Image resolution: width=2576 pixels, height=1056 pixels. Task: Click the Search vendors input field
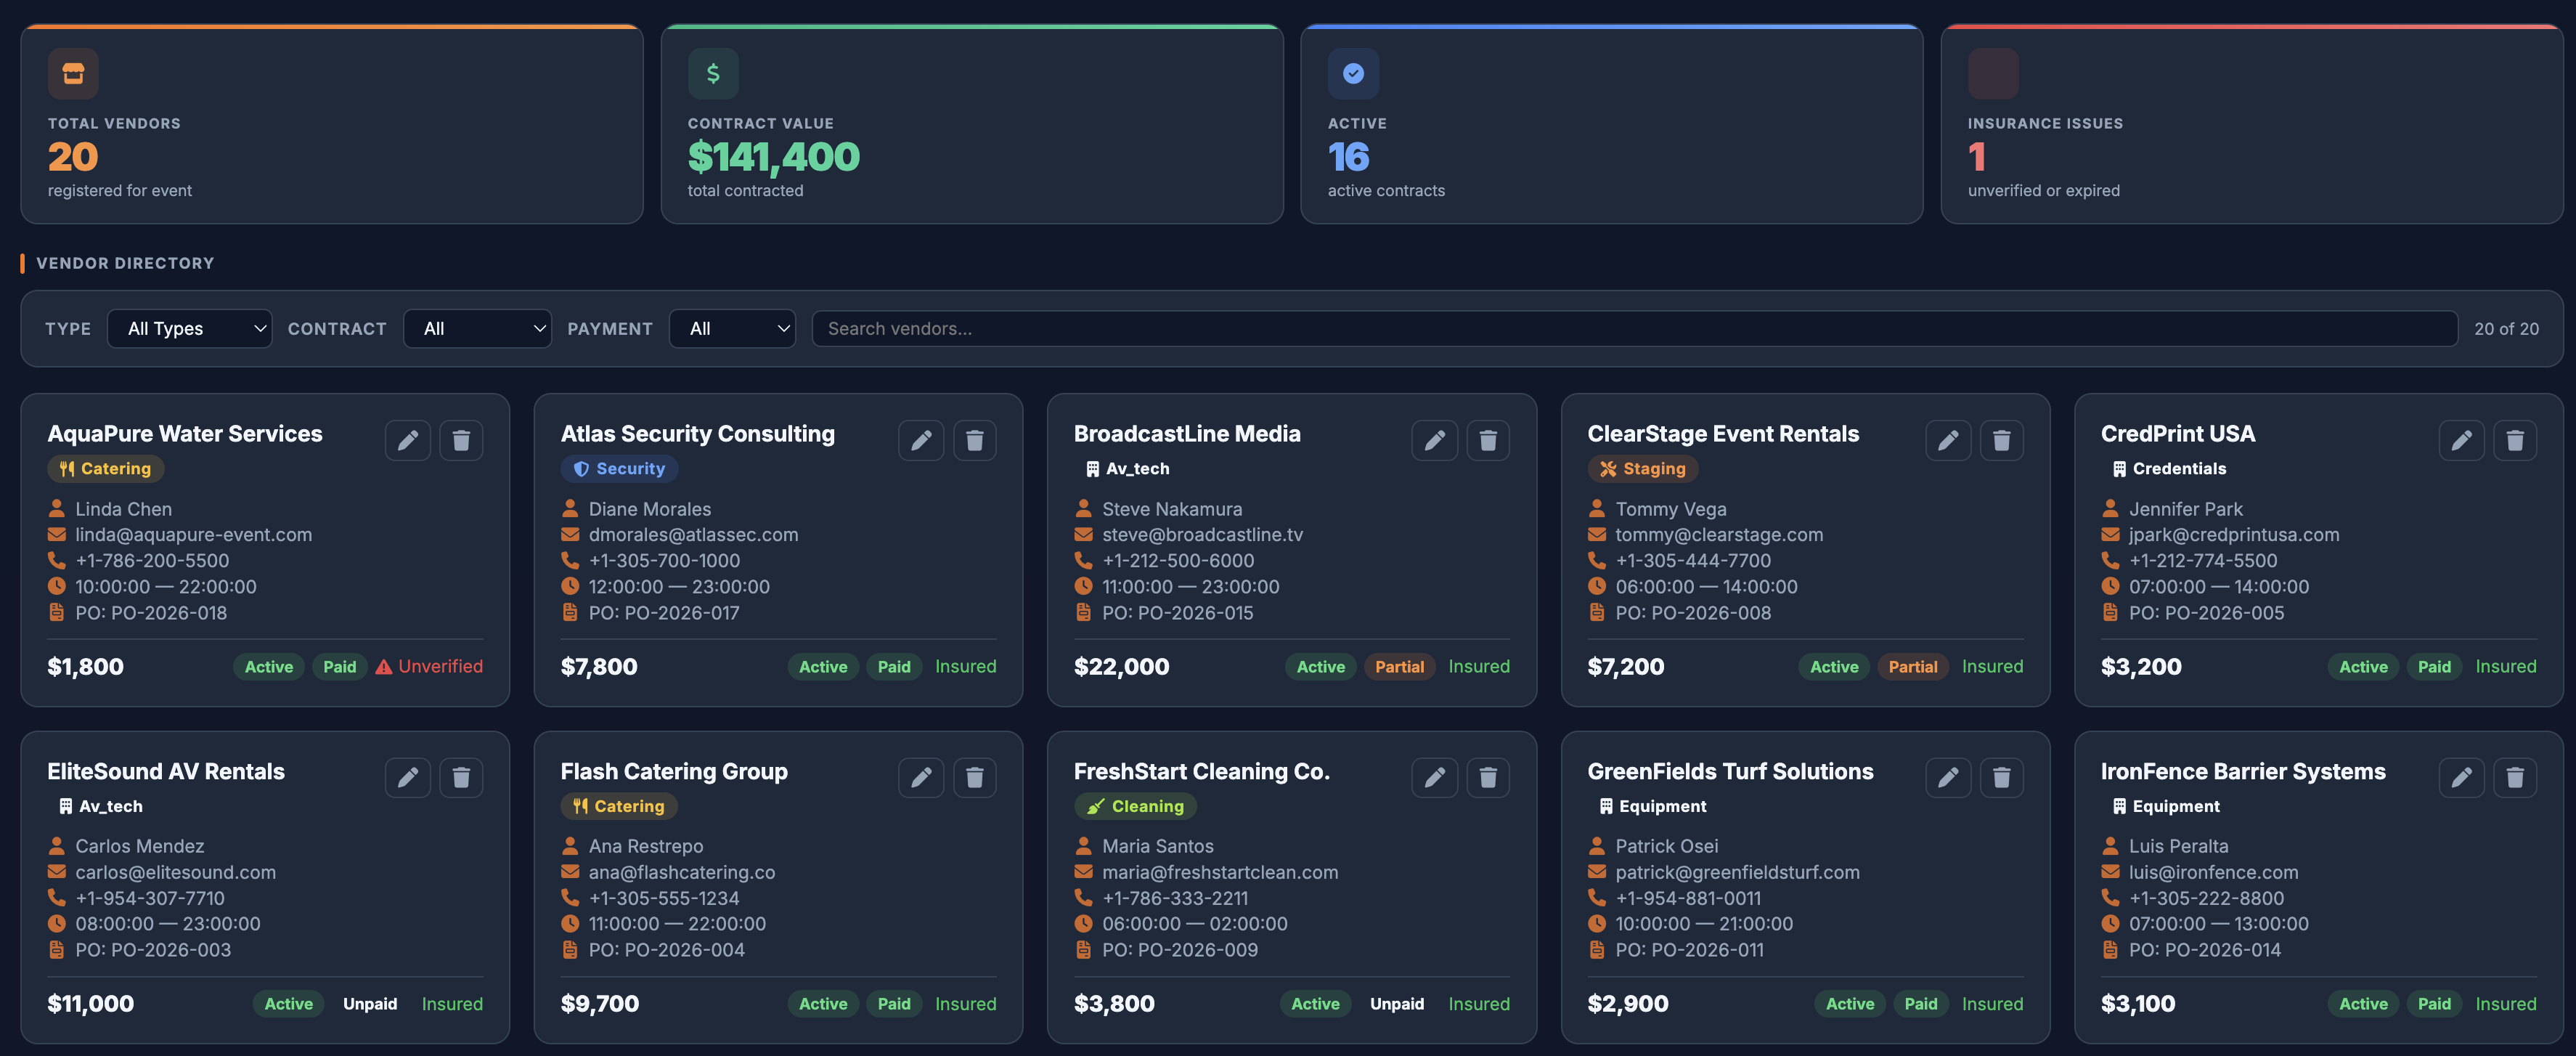[1630, 328]
